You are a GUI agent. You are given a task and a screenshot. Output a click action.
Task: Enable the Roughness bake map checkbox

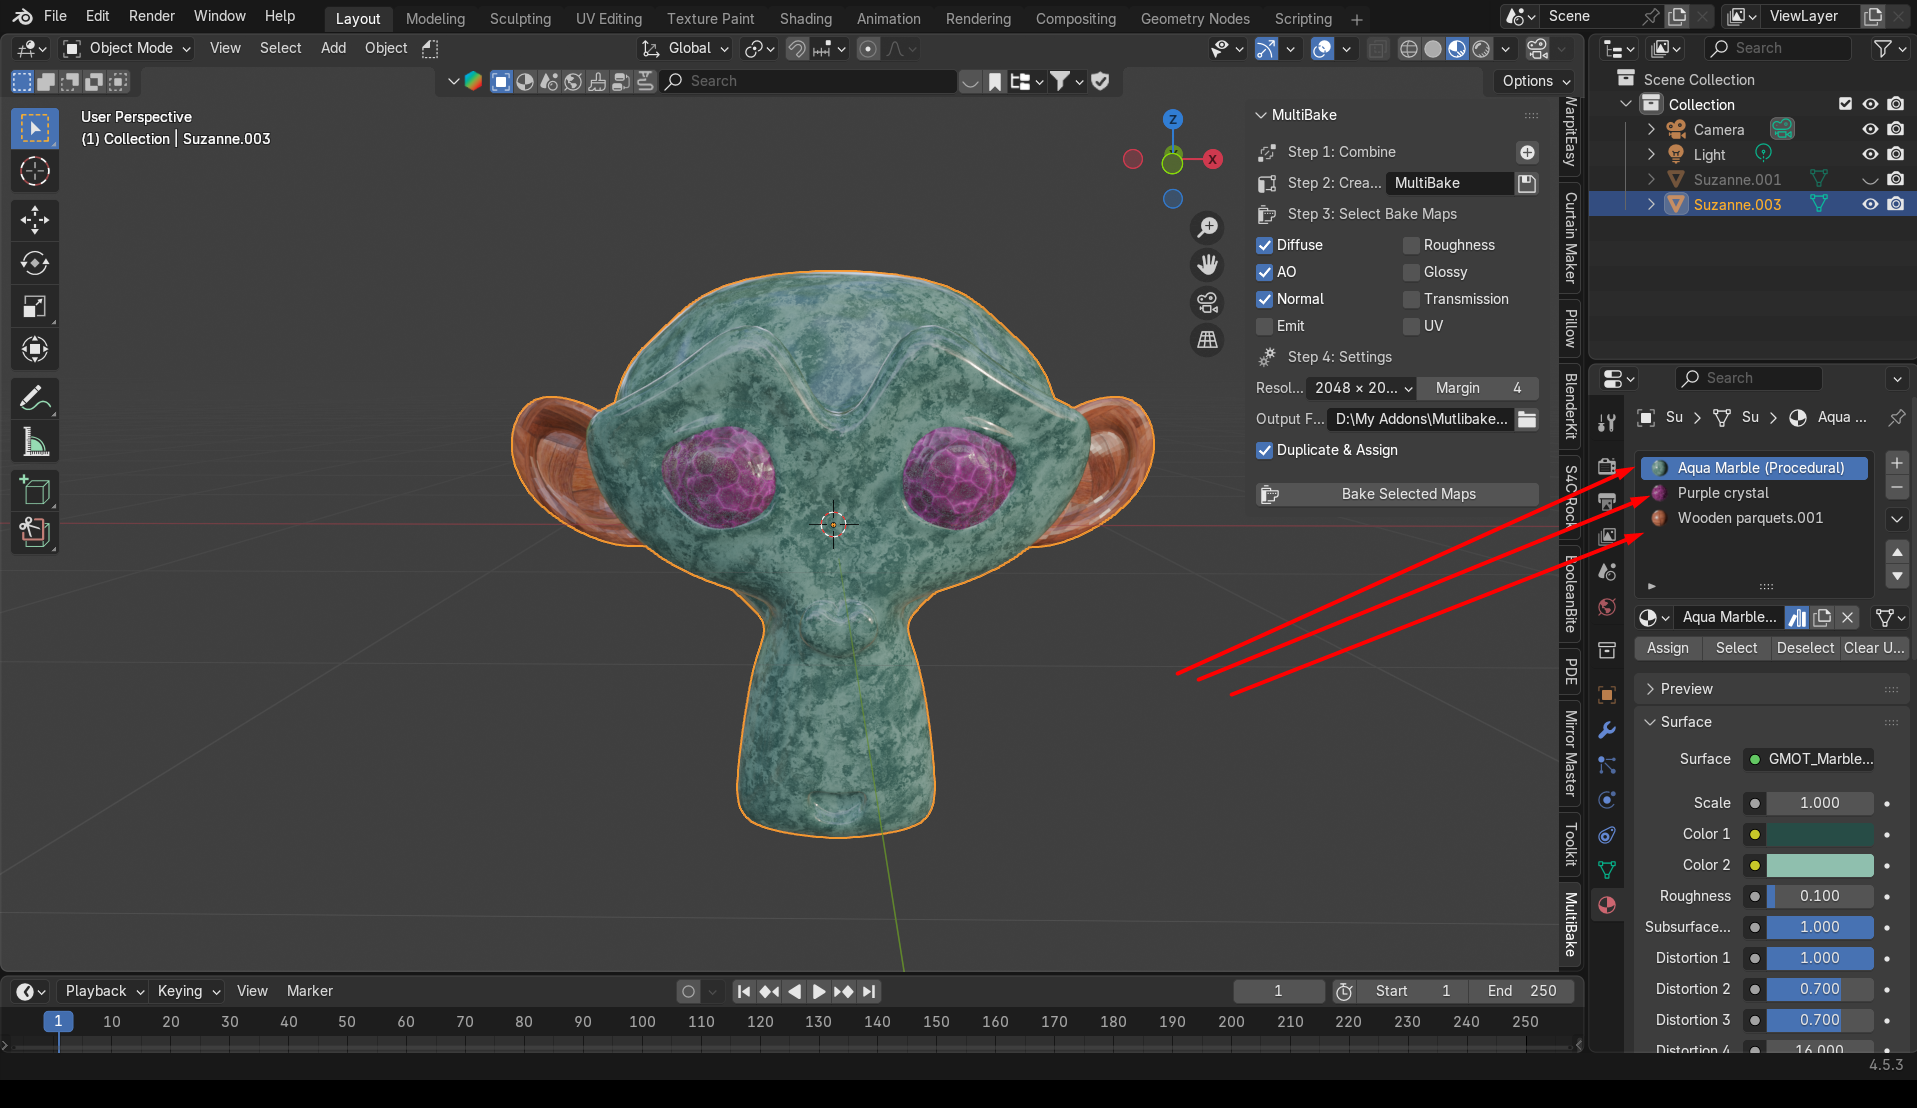[1411, 245]
